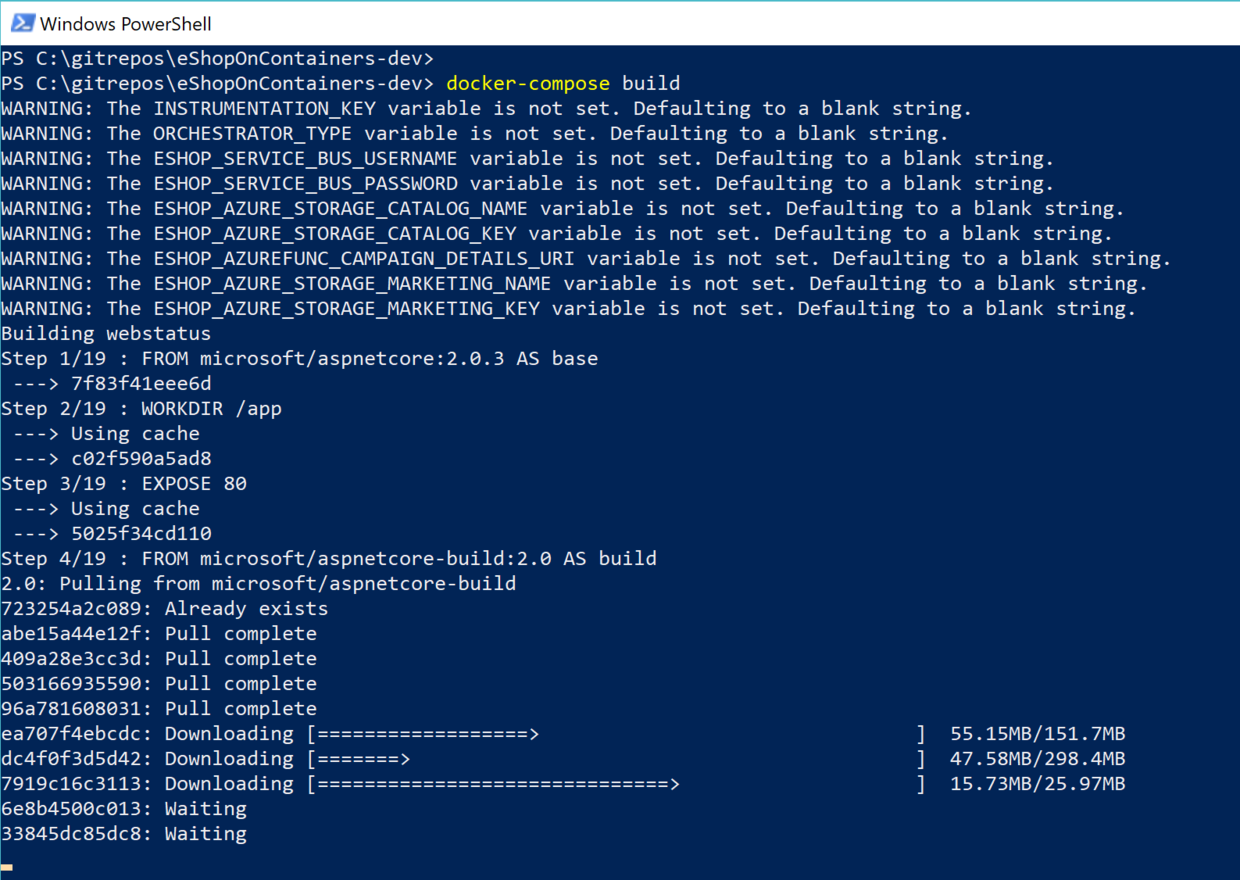Click the Step 4/19 aspnetcore-build line
Screen dimensions: 1240x880
point(329,558)
